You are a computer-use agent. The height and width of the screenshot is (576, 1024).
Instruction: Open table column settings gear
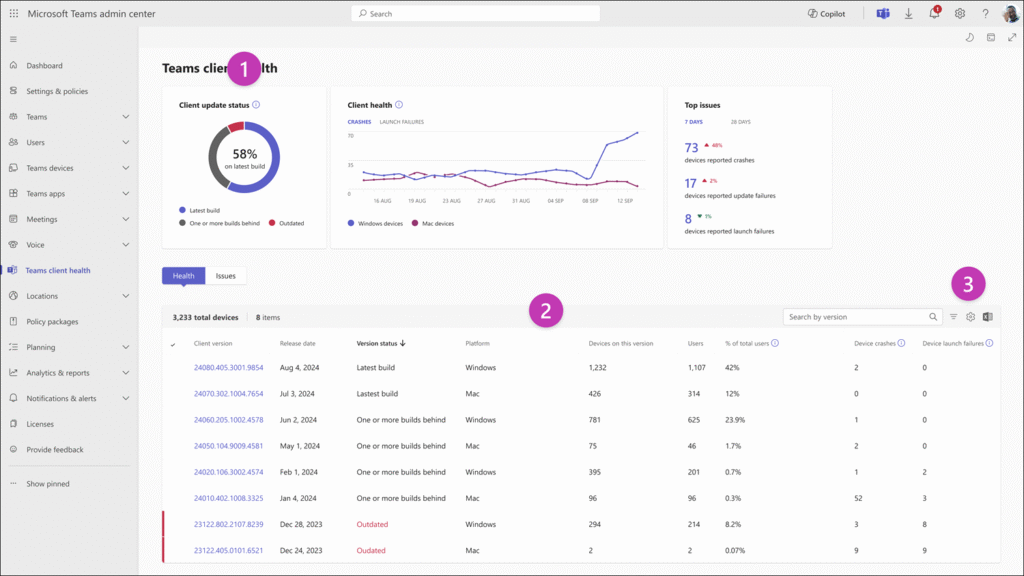(x=970, y=317)
